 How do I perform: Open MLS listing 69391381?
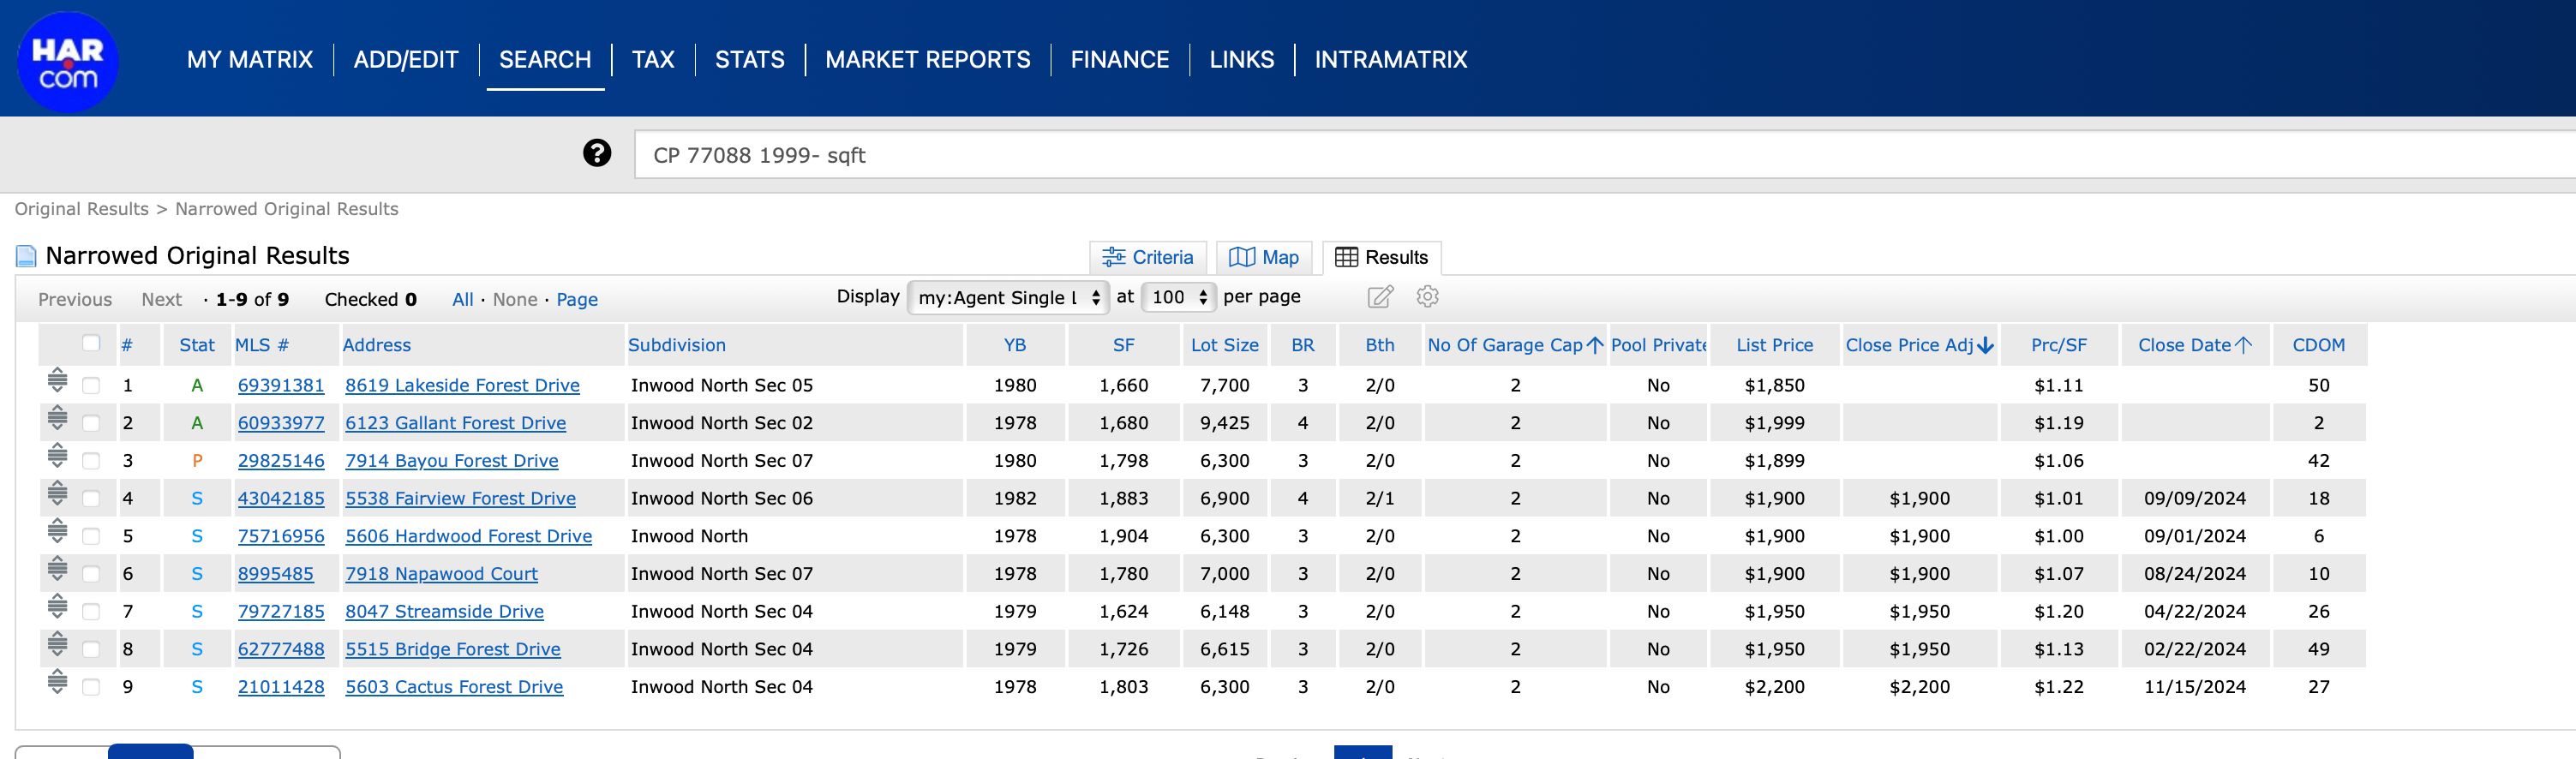coord(281,386)
